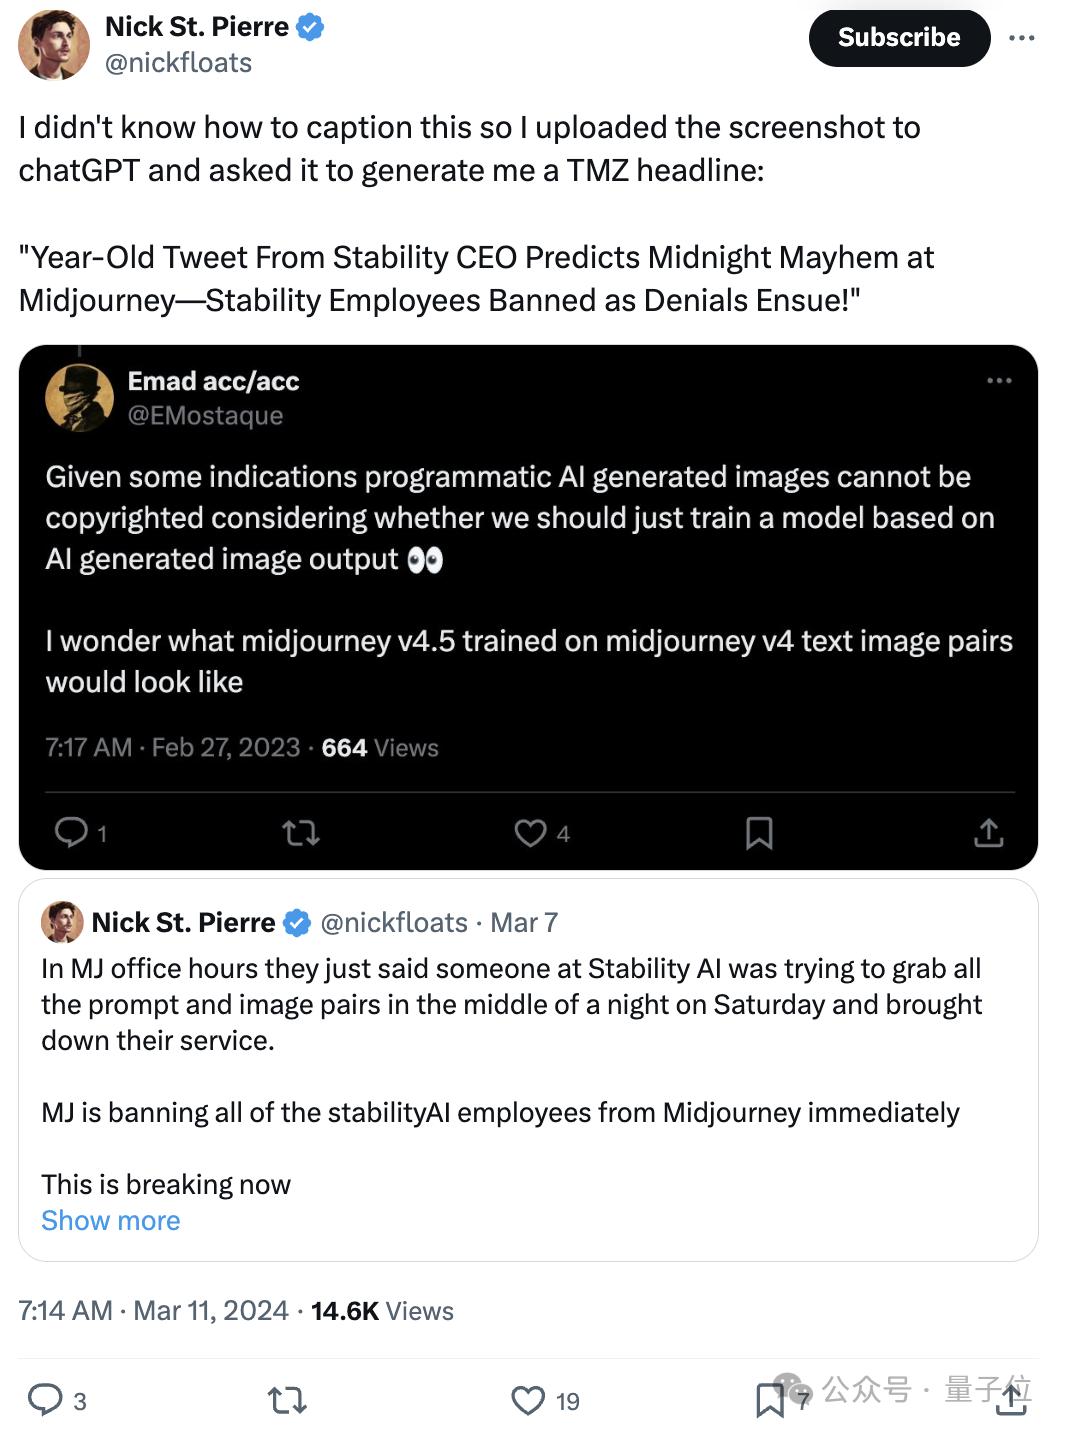Image resolution: width=1066 pixels, height=1432 pixels.
Task: Open the quoted Nick St. Pierre tweet's avatar
Action: click(x=62, y=922)
